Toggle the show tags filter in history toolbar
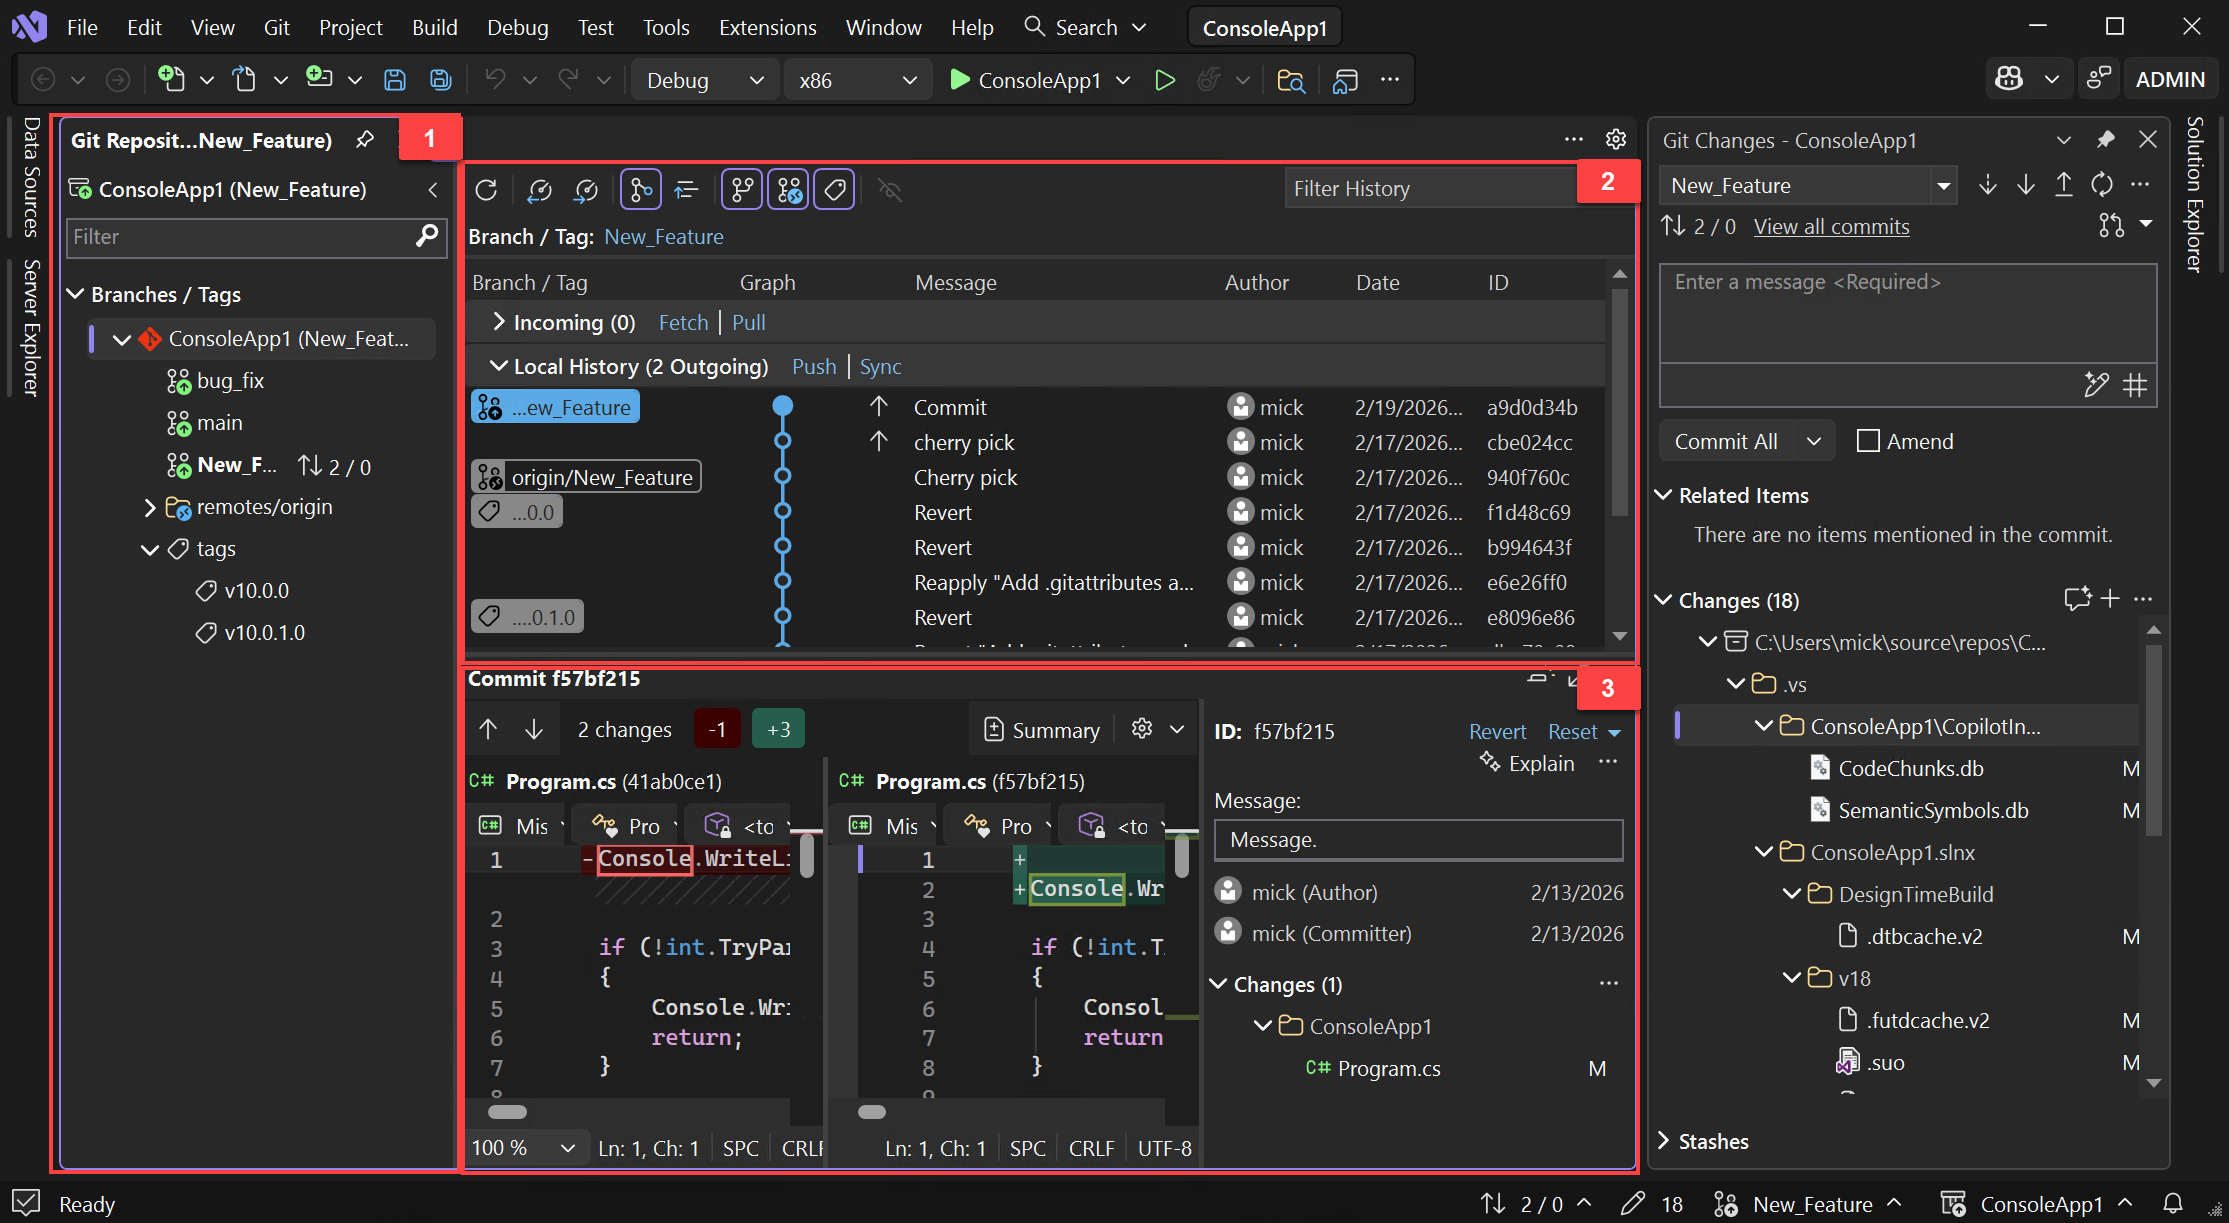The image size is (2229, 1223). click(x=834, y=189)
